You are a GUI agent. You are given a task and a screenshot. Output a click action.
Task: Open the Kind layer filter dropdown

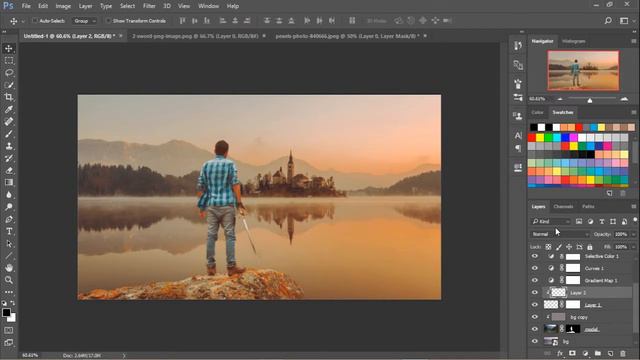551,221
